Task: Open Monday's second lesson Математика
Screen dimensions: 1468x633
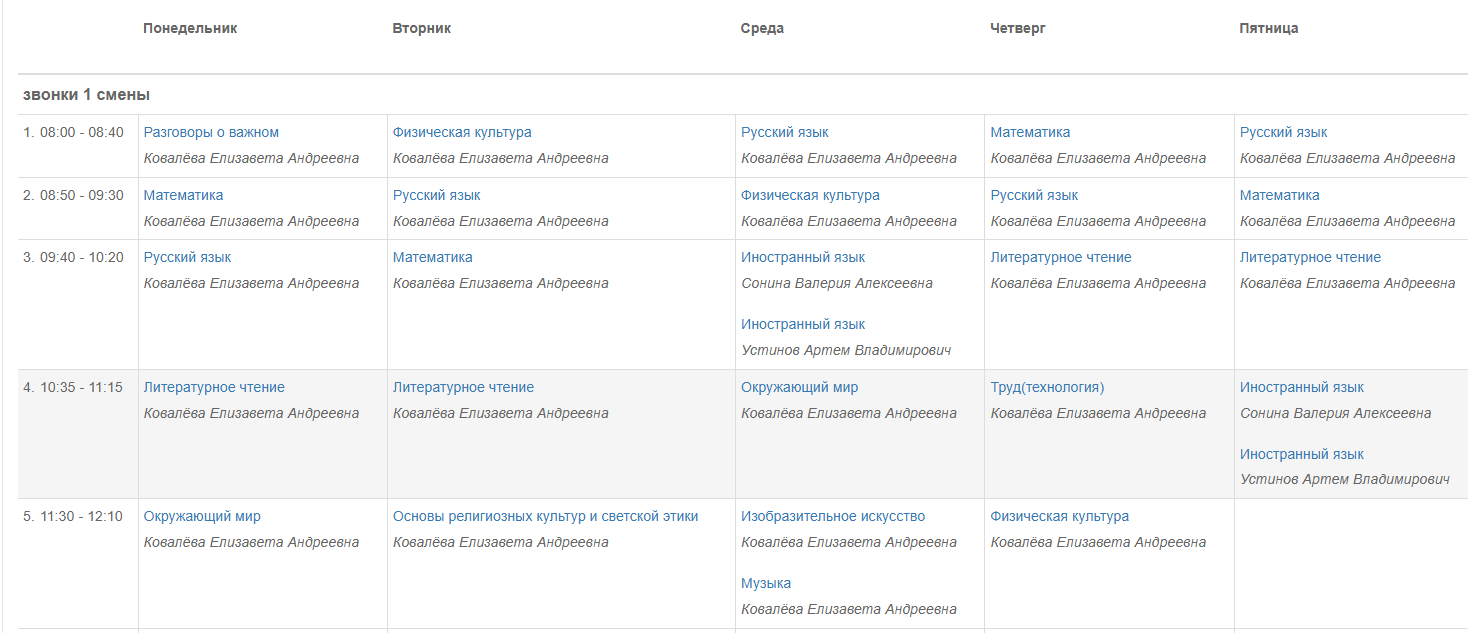Action: [x=183, y=195]
